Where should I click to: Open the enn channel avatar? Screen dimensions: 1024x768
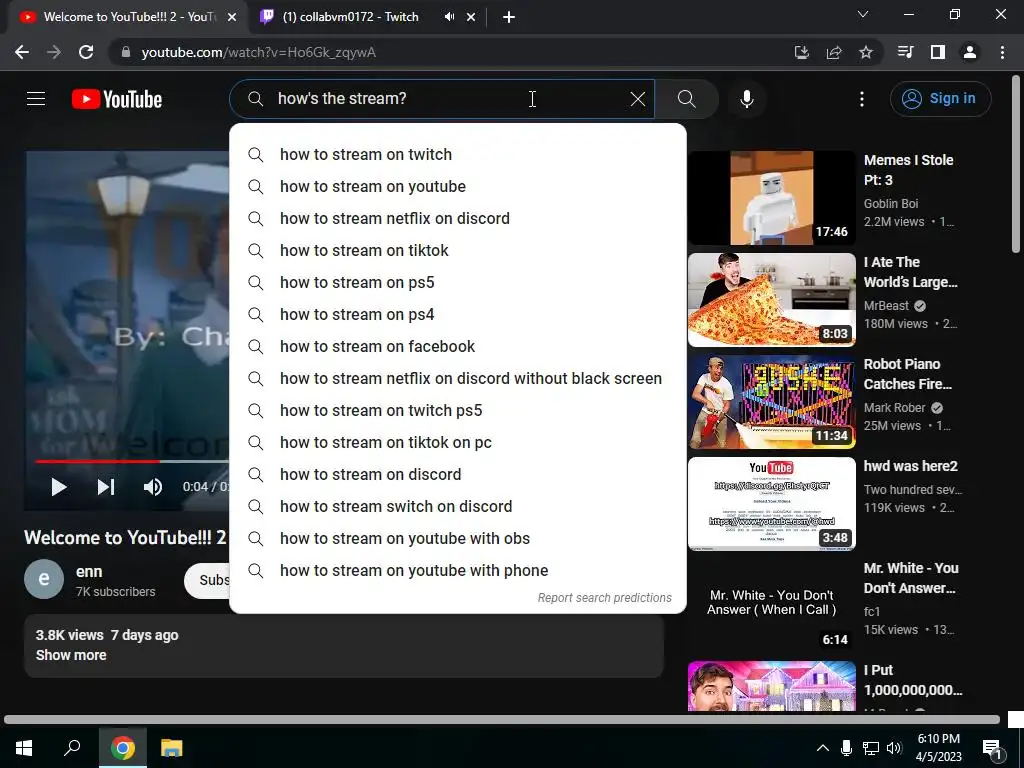[44, 579]
